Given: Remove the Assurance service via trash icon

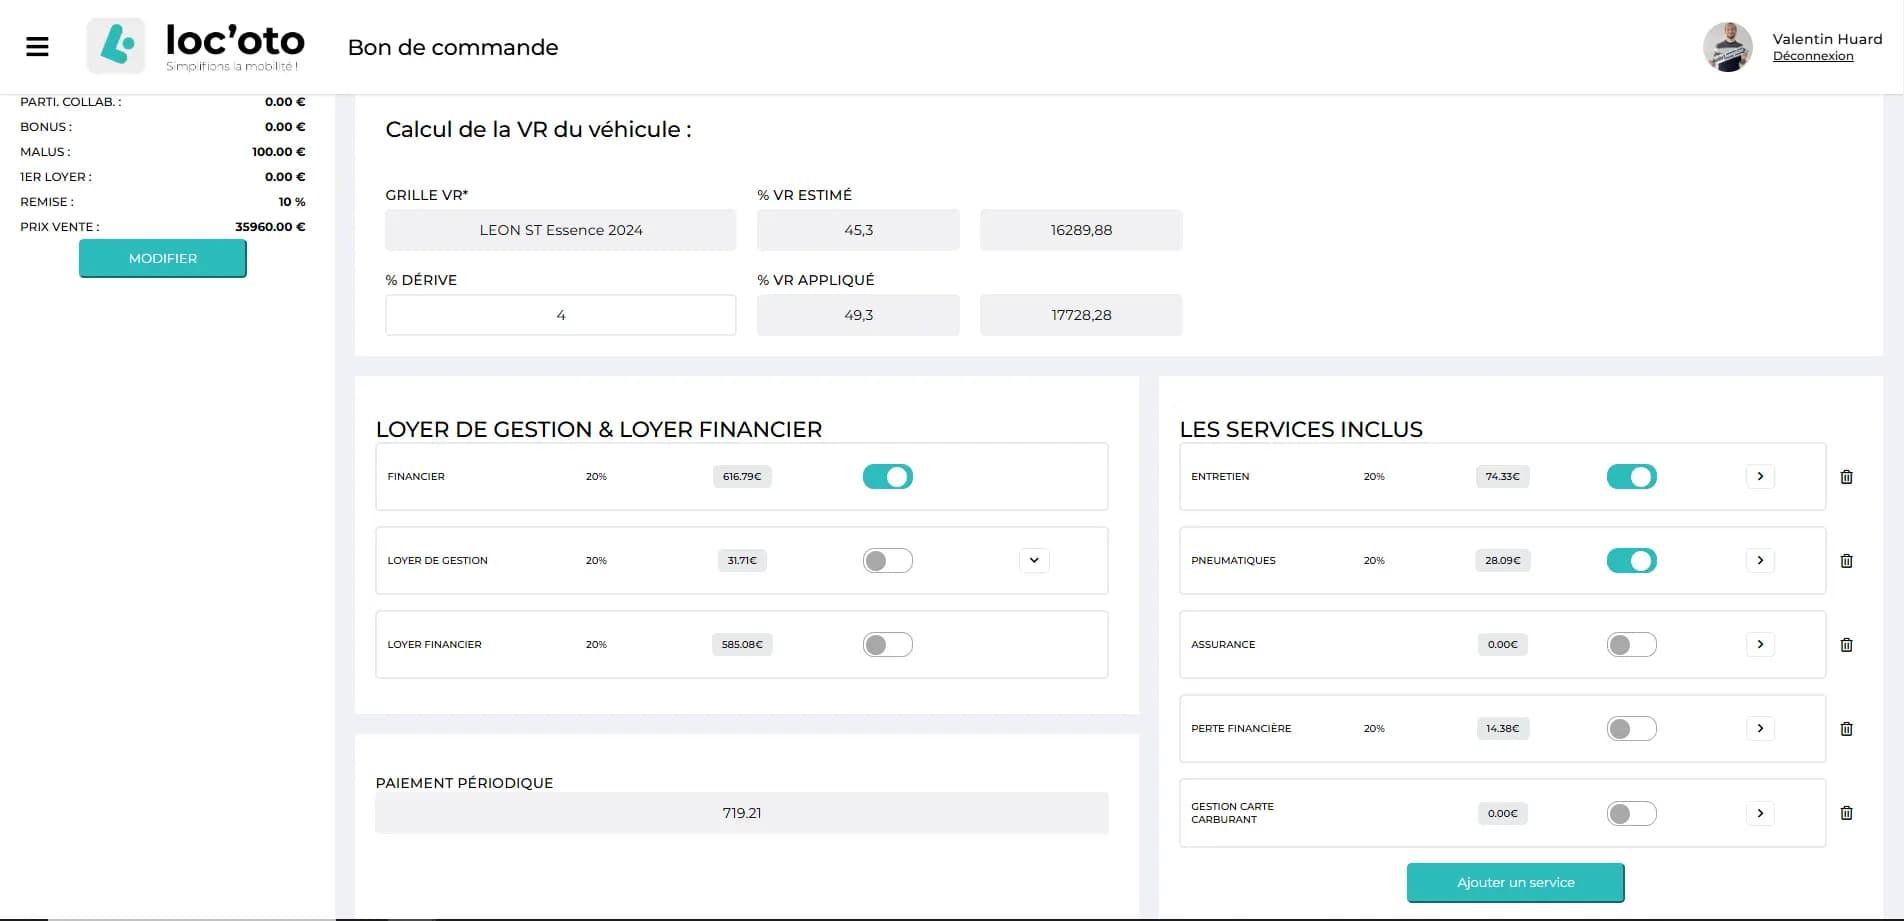Looking at the screenshot, I should coord(1846,645).
